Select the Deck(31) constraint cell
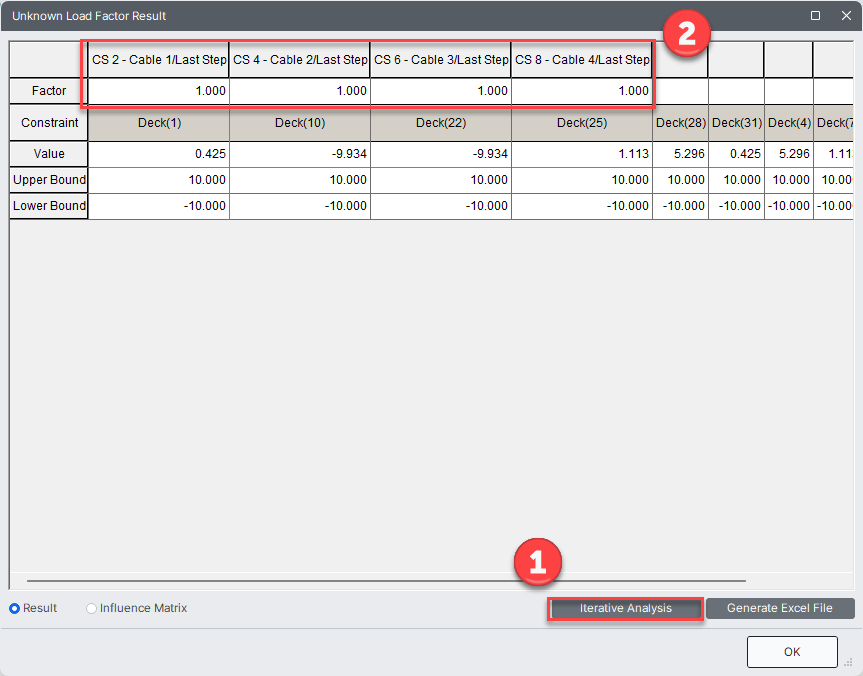863x676 pixels. click(x=736, y=123)
